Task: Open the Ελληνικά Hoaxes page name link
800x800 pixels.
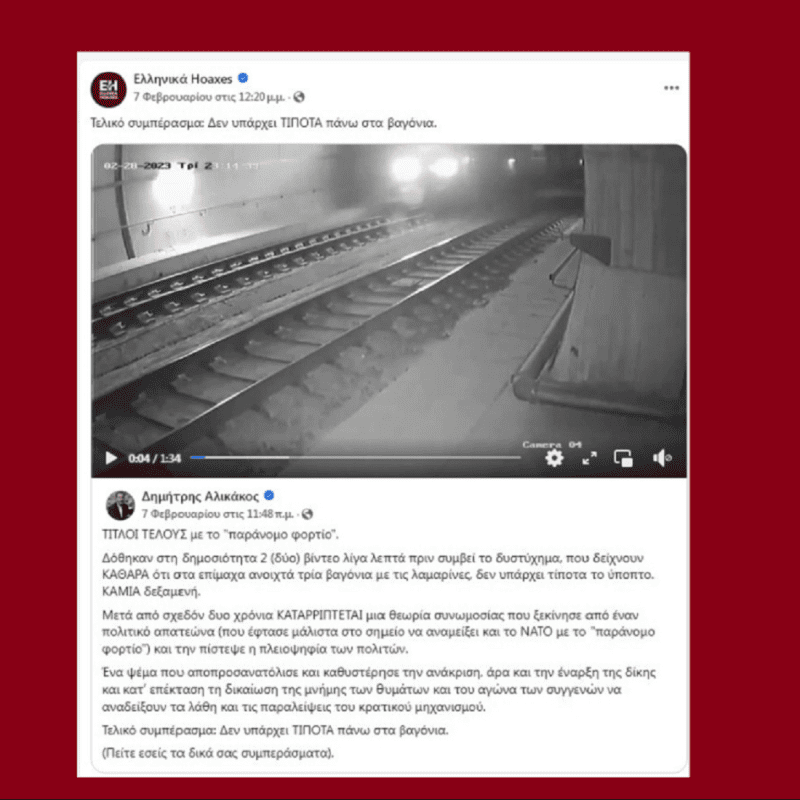Action: coord(183,79)
